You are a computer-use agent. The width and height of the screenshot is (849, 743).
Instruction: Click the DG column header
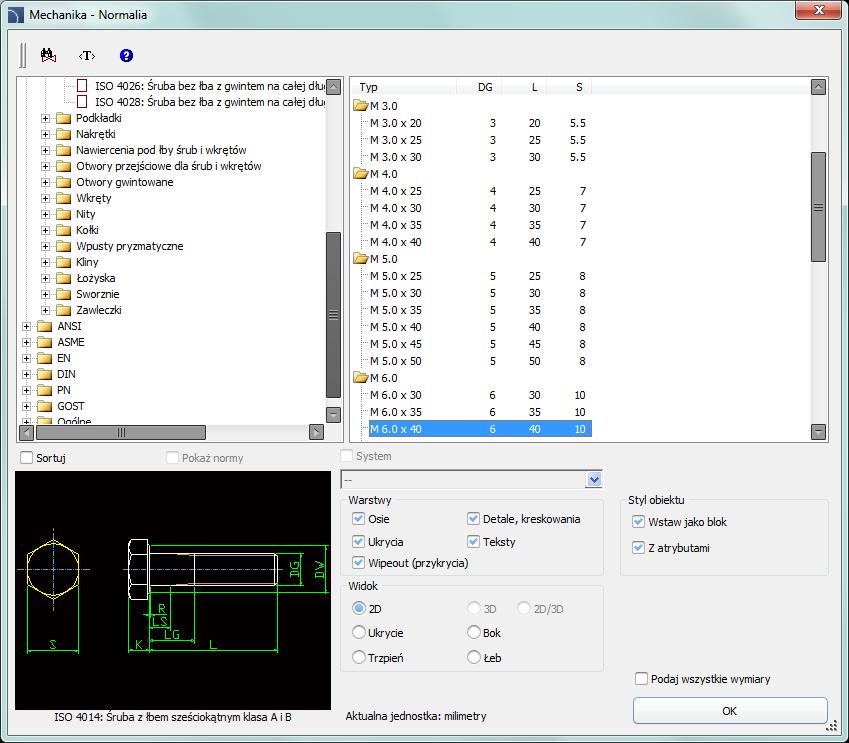479,87
